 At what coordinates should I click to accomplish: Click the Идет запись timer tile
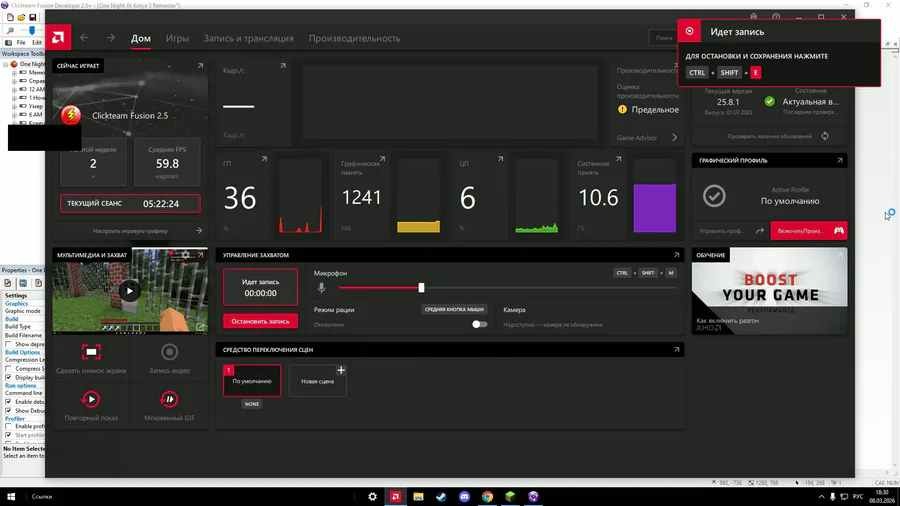(x=261, y=287)
